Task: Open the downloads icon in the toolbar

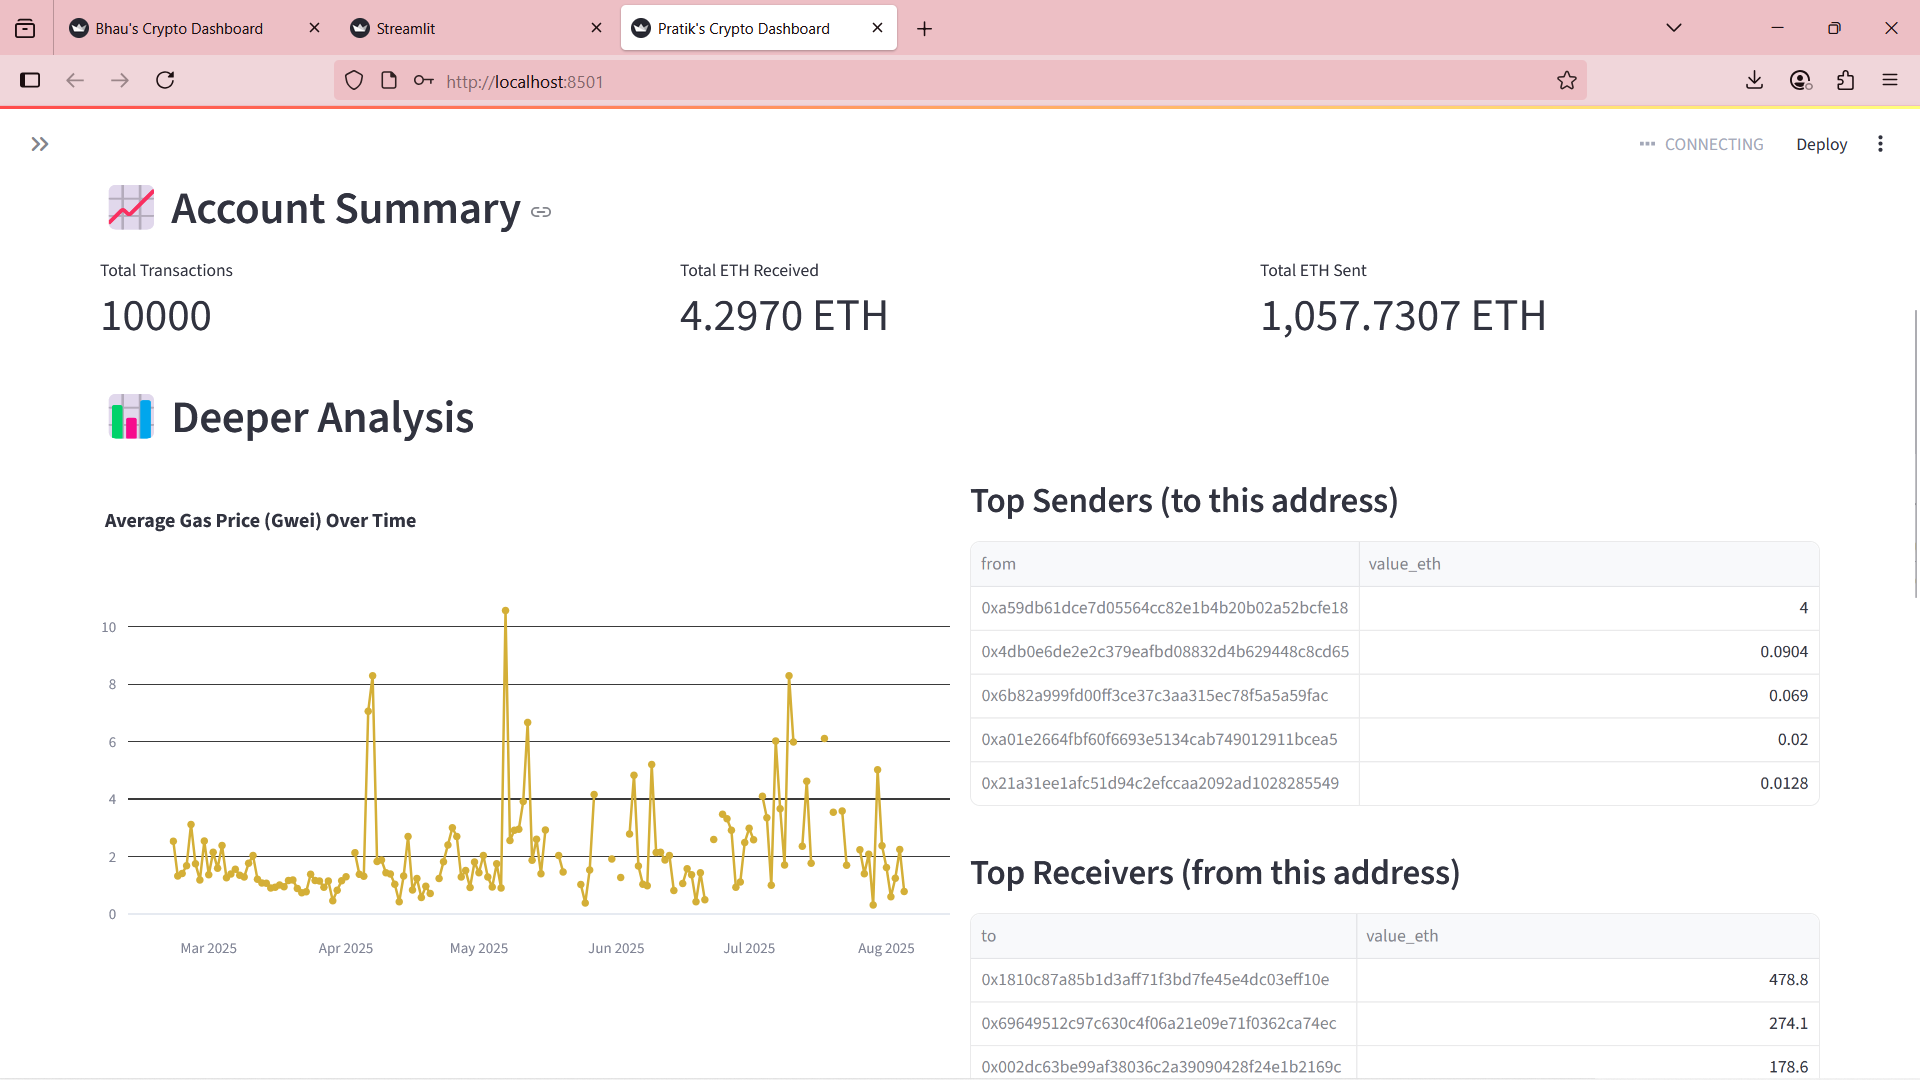Action: (x=1755, y=80)
